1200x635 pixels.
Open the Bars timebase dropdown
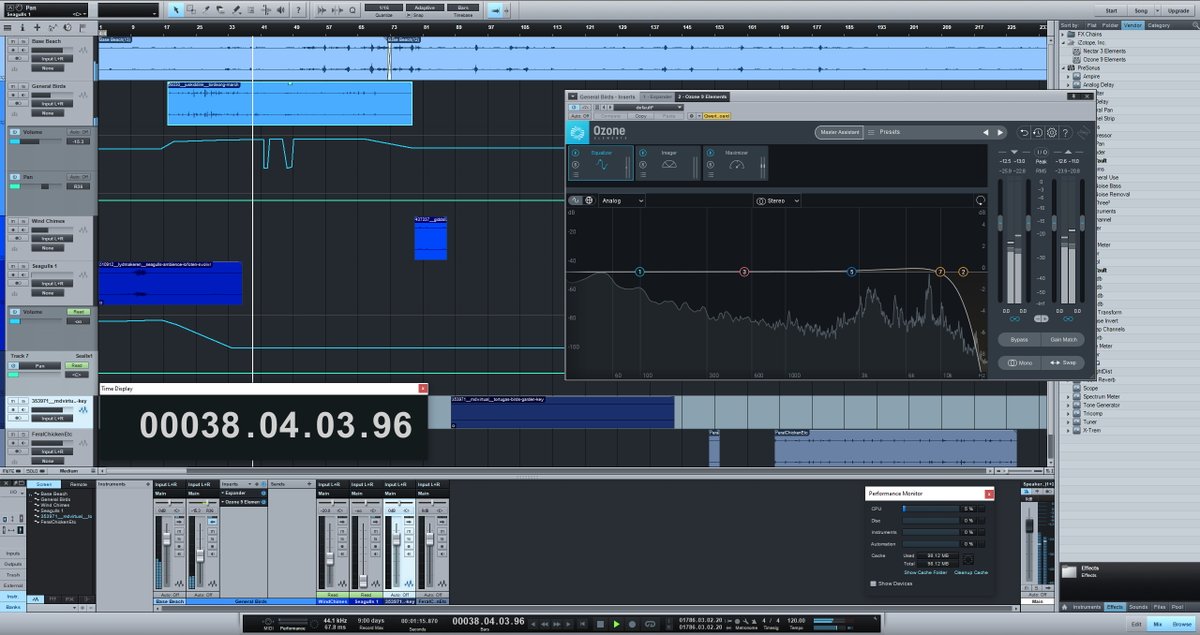463,7
